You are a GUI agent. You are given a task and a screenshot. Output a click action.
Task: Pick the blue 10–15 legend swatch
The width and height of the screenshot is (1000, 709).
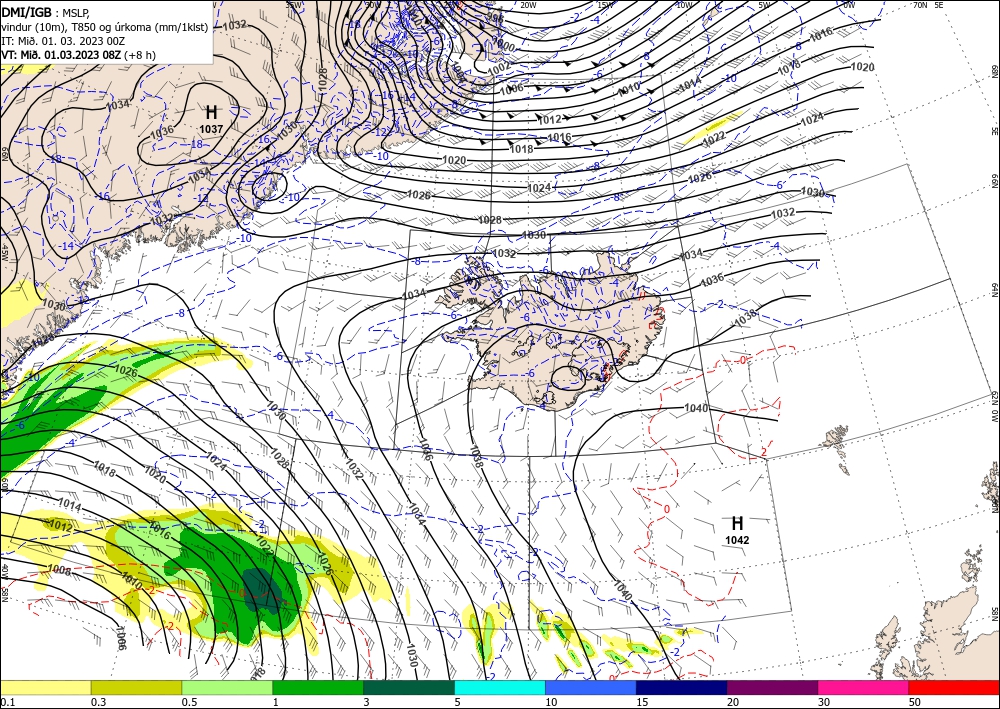pyautogui.click(x=591, y=687)
